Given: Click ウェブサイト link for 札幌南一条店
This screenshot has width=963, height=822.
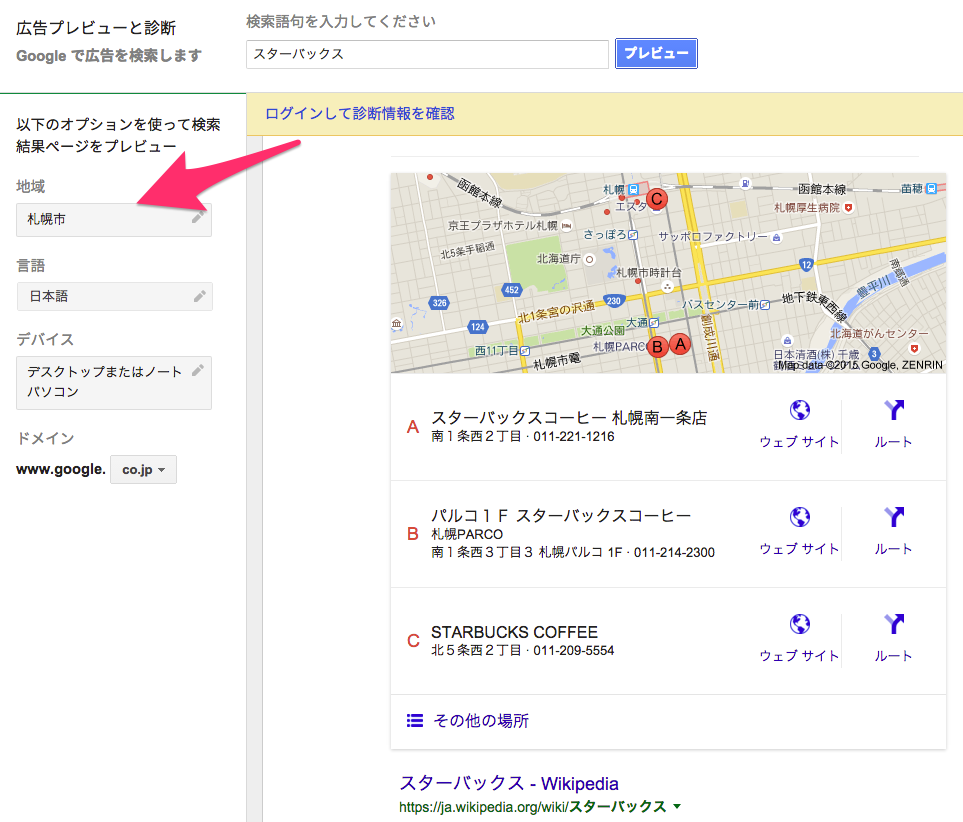Looking at the screenshot, I should coord(799,442).
